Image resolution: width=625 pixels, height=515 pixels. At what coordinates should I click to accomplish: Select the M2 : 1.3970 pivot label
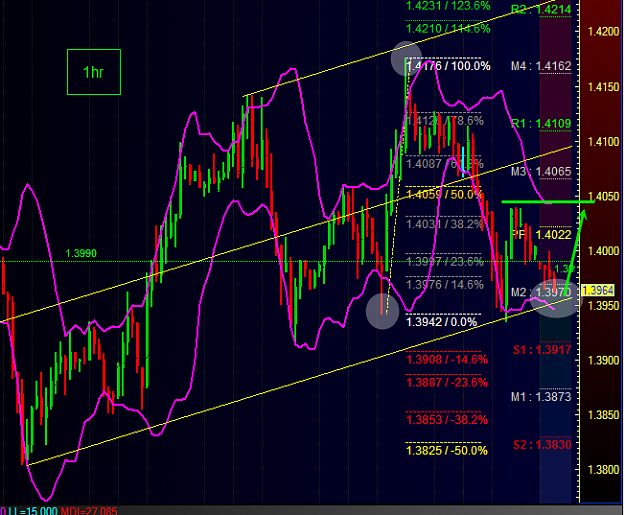[x=541, y=292]
